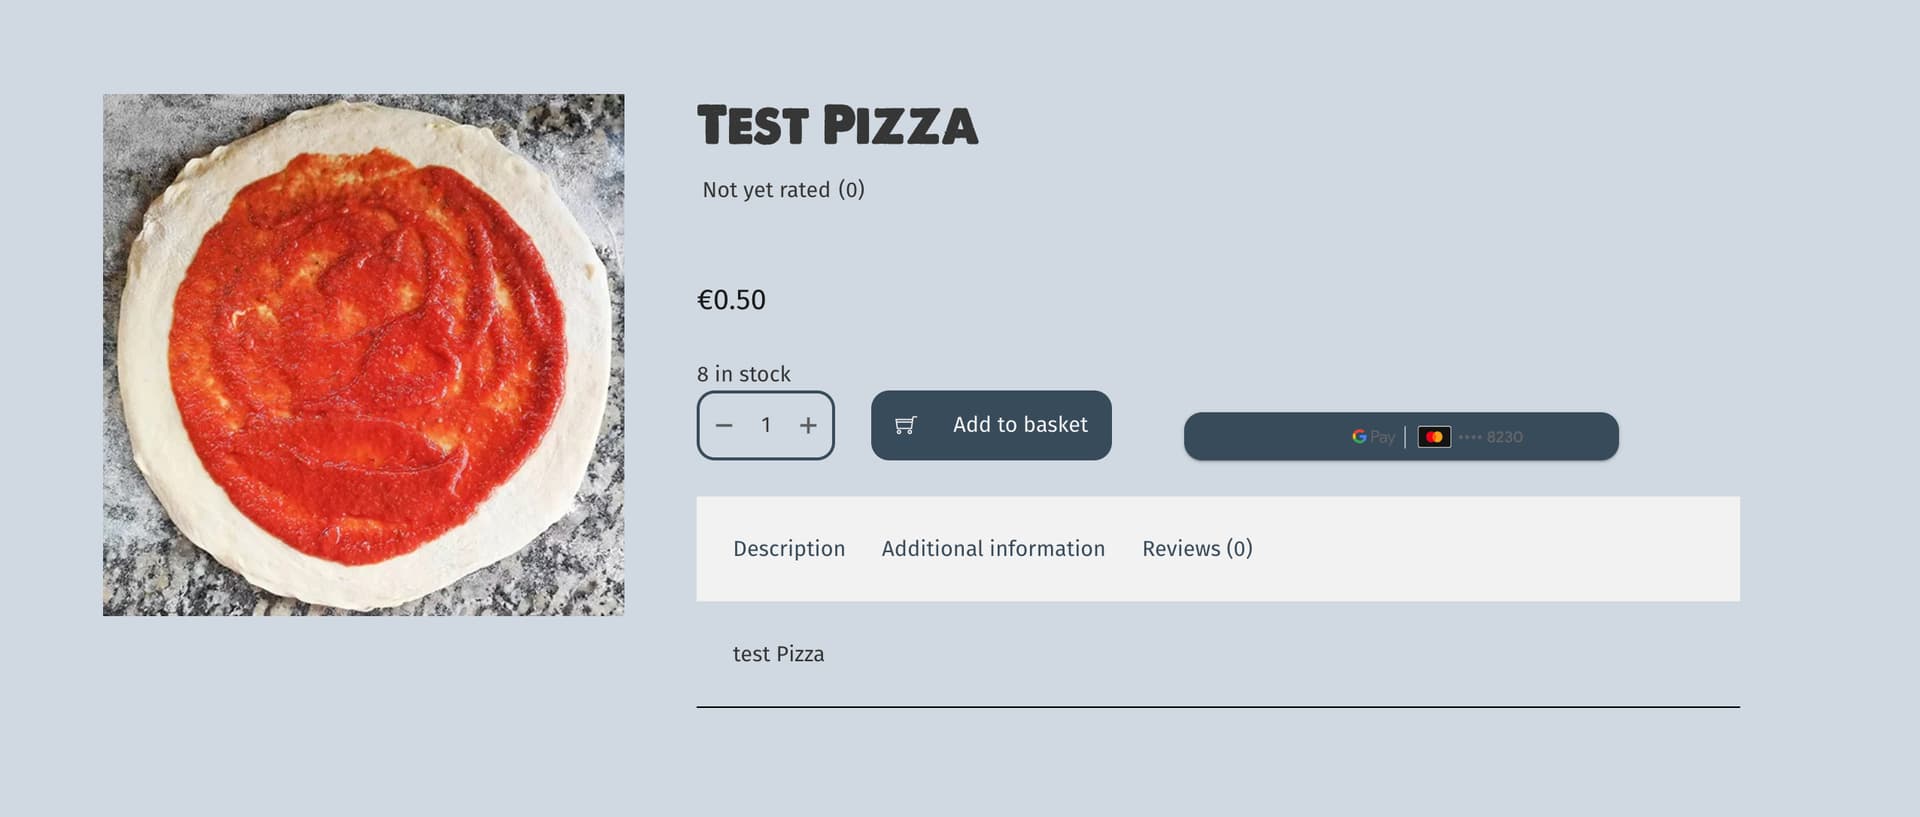Click the test Pizza description text
The image size is (1920, 817).
[778, 654]
